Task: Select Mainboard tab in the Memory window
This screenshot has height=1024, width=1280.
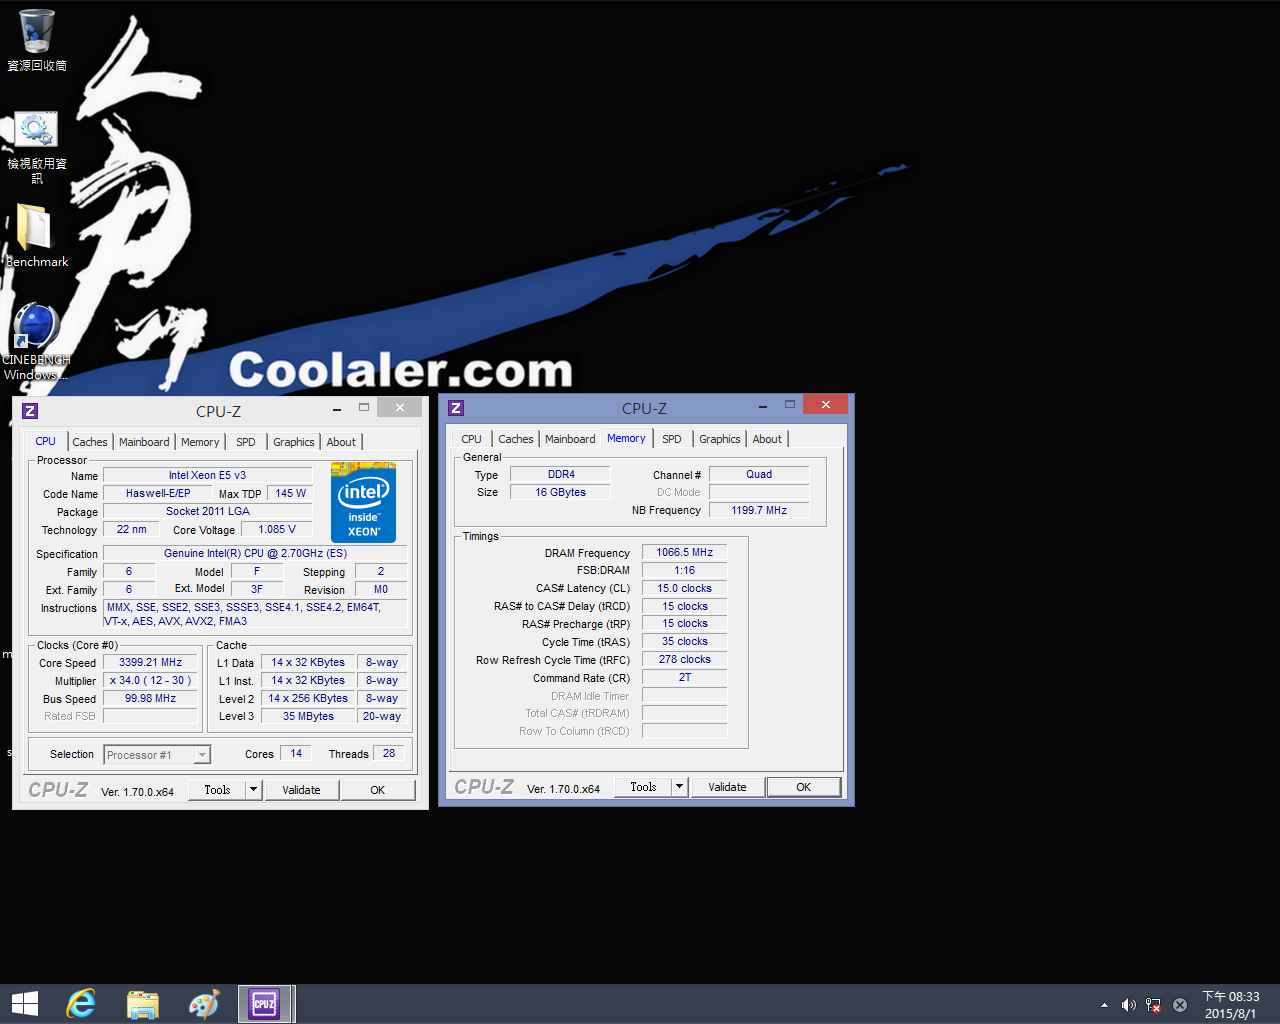Action: pyautogui.click(x=570, y=439)
